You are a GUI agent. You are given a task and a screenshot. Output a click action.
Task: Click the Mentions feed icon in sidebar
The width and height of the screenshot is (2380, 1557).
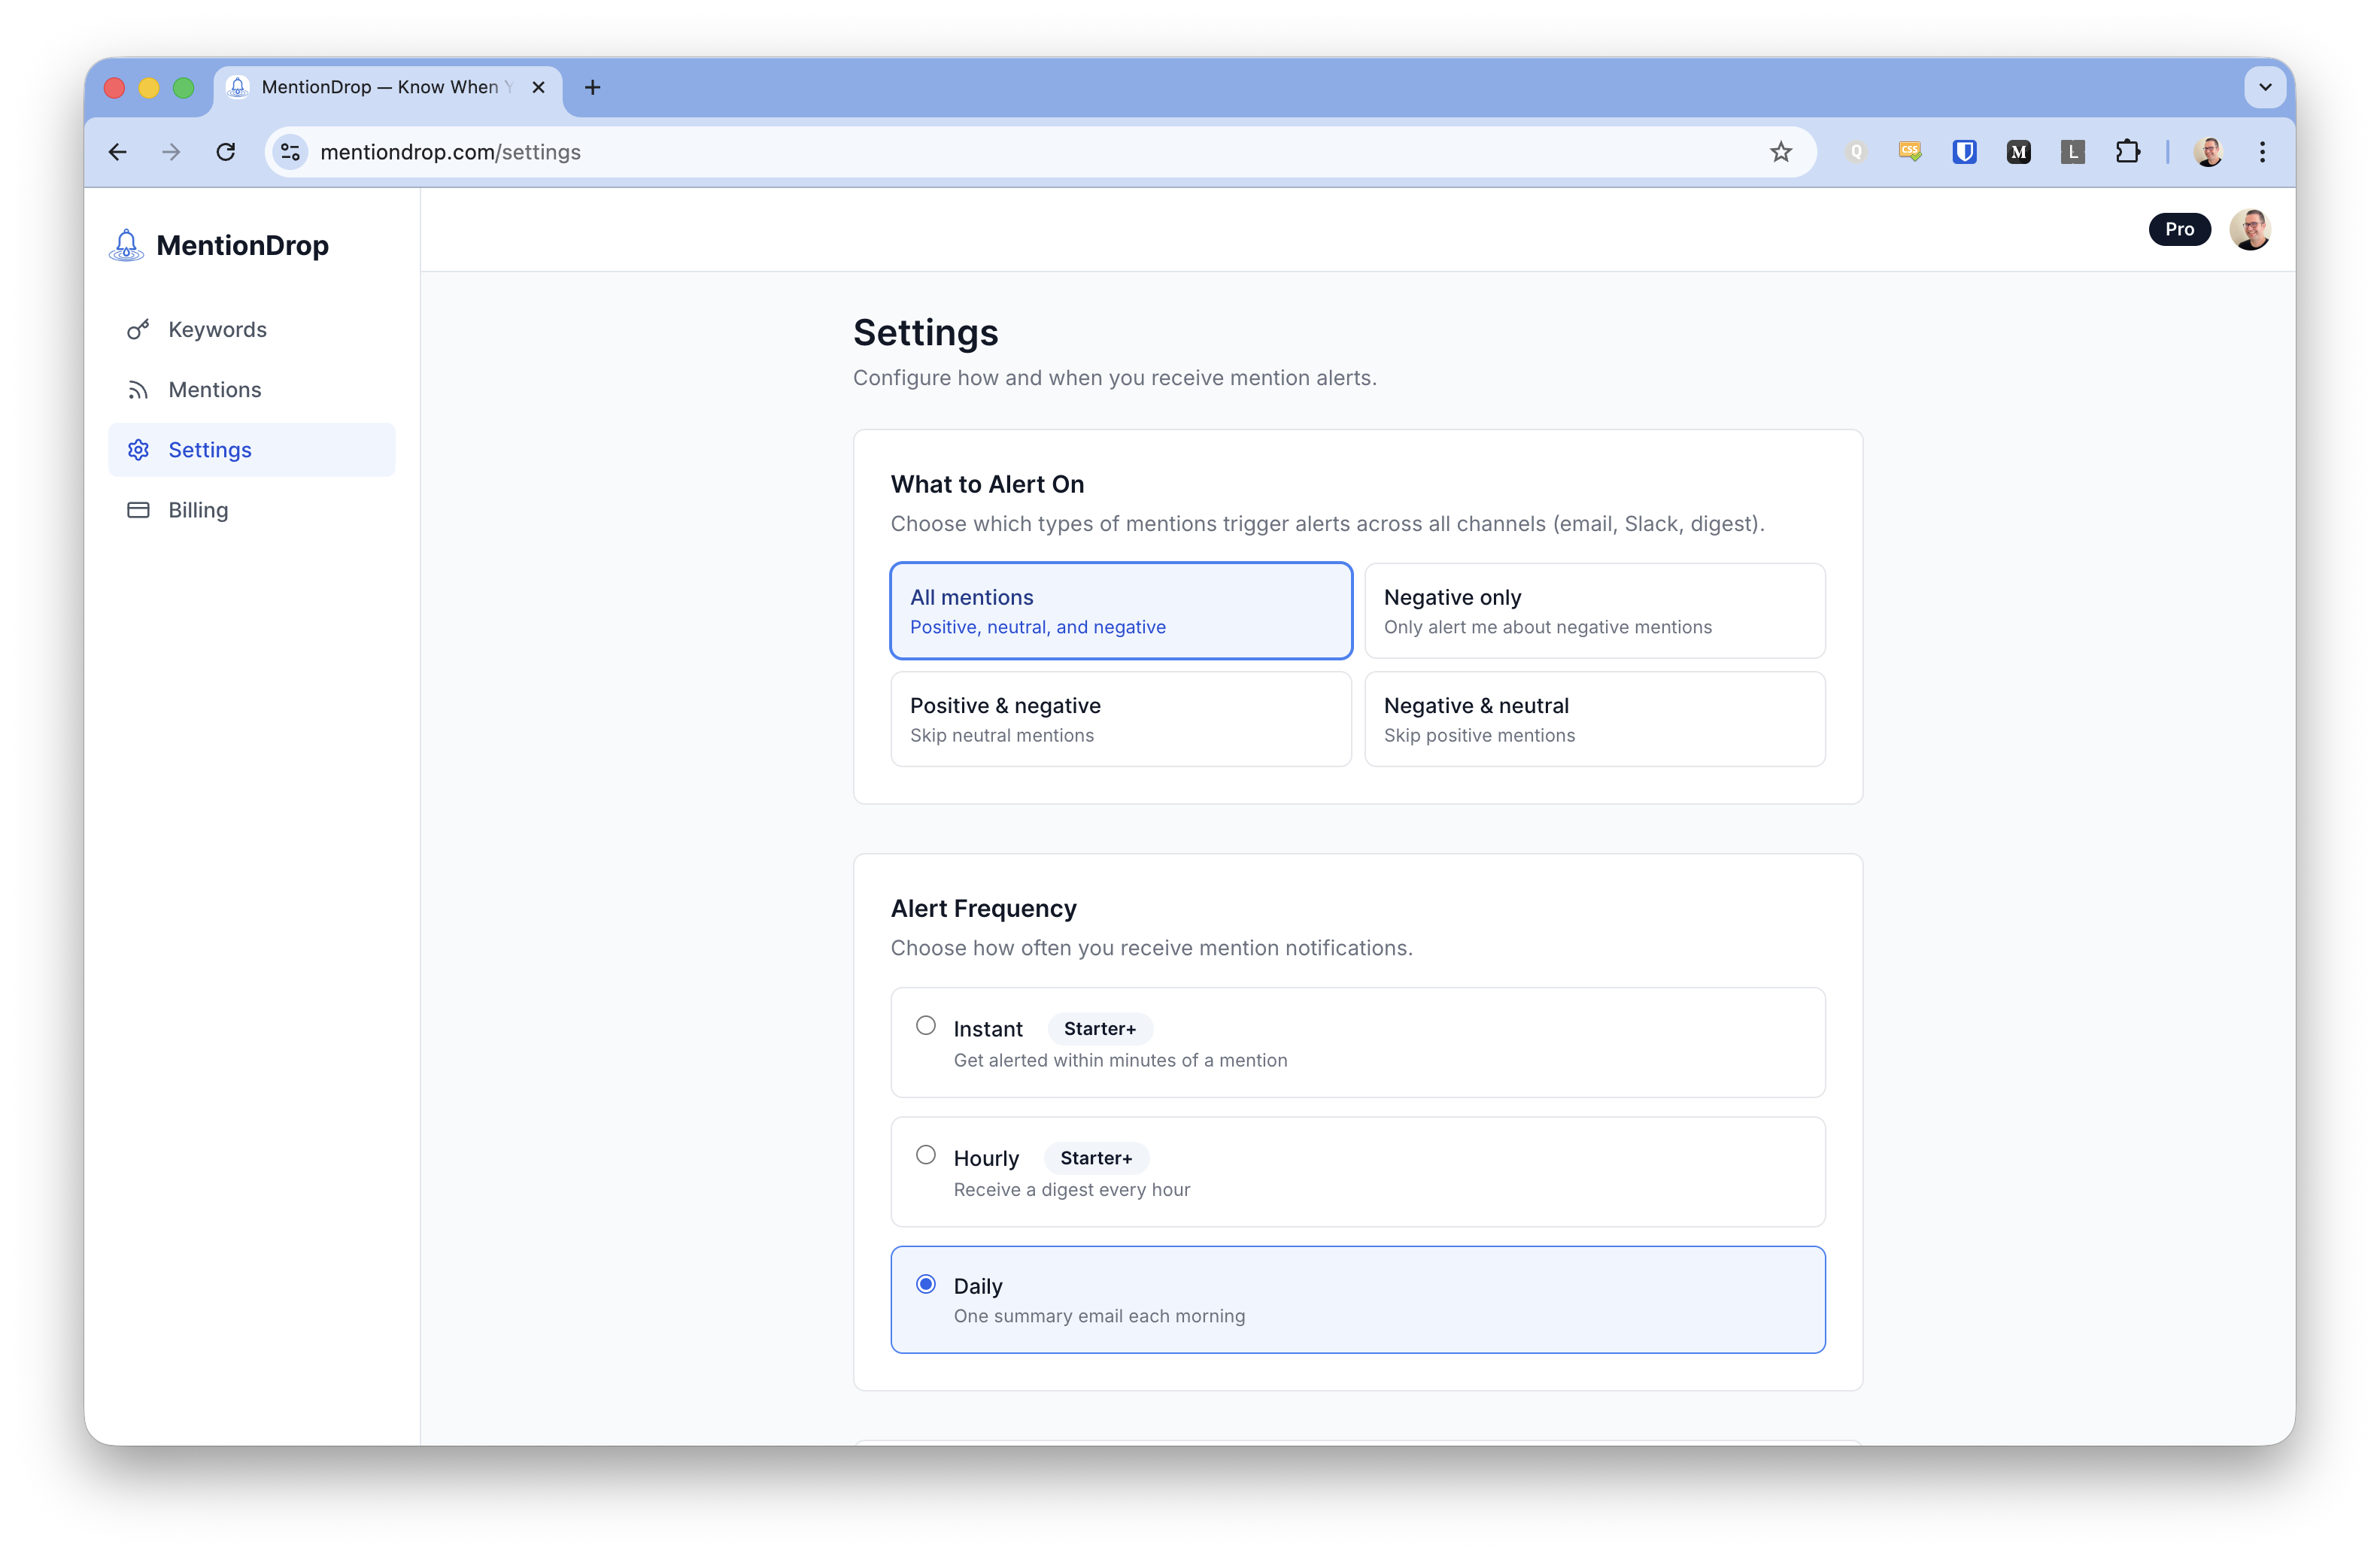138,389
